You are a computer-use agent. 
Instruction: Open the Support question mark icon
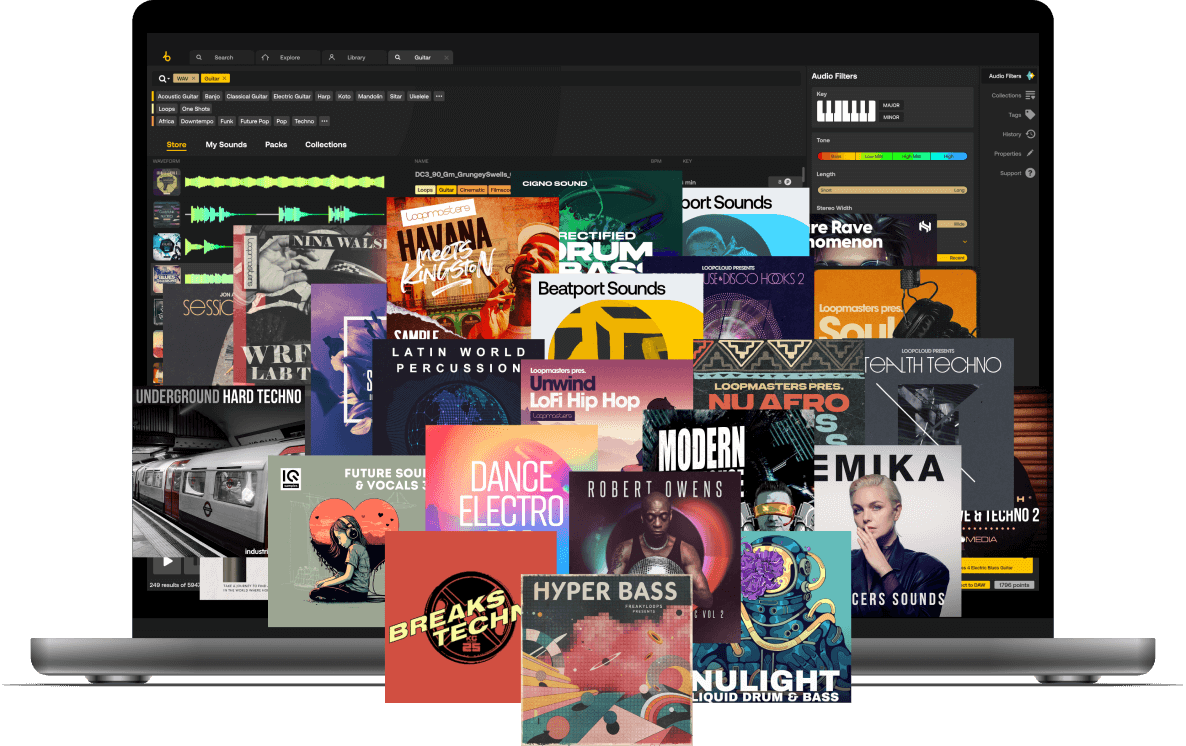[1030, 173]
